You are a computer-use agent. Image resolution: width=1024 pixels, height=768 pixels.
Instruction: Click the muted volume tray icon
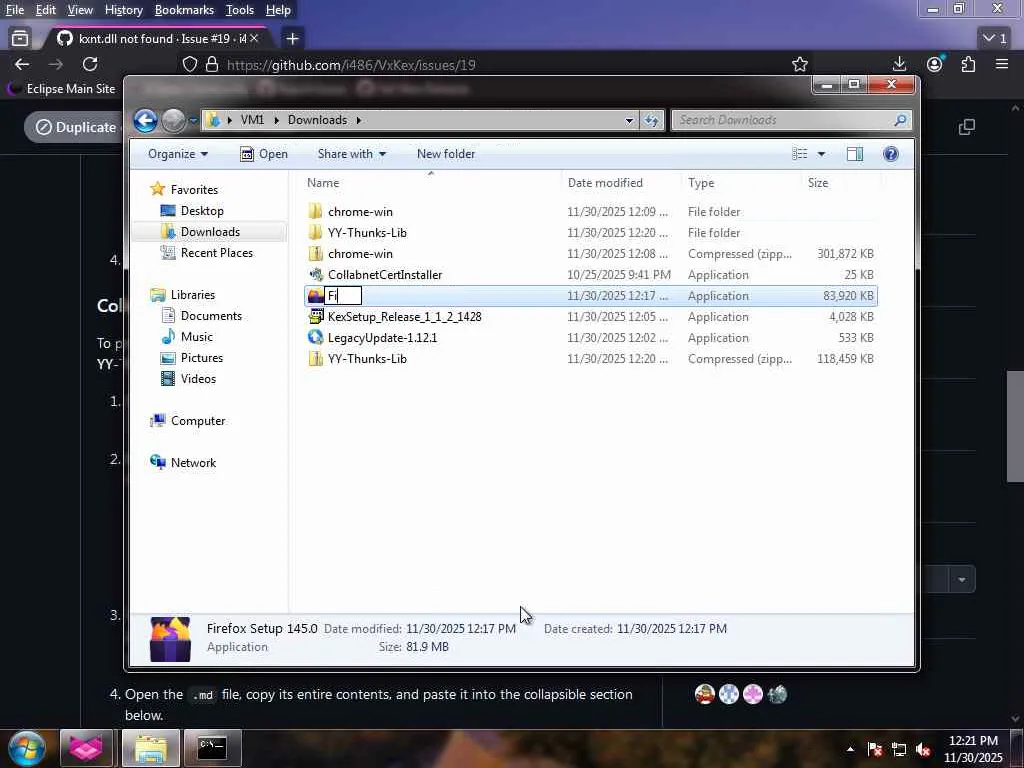pyautogui.click(x=923, y=750)
